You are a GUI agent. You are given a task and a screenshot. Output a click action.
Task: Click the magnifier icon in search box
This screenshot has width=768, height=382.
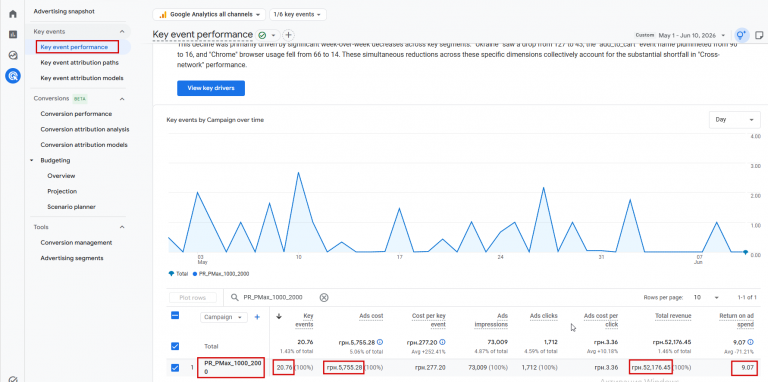click(235, 297)
